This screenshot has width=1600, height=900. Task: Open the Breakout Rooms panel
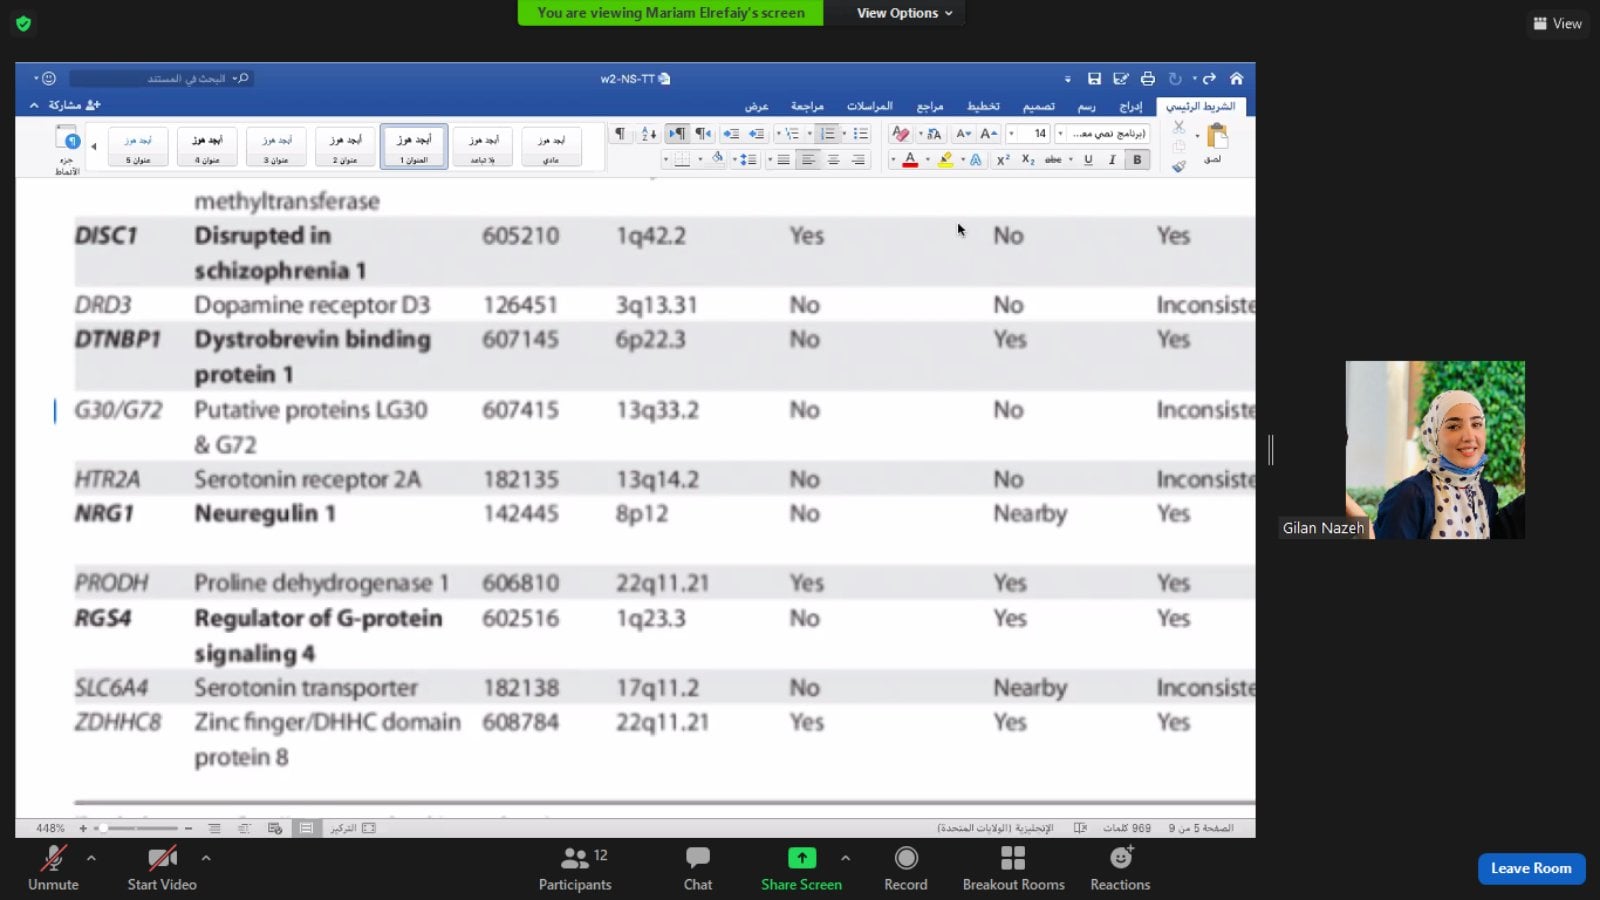pos(1013,858)
